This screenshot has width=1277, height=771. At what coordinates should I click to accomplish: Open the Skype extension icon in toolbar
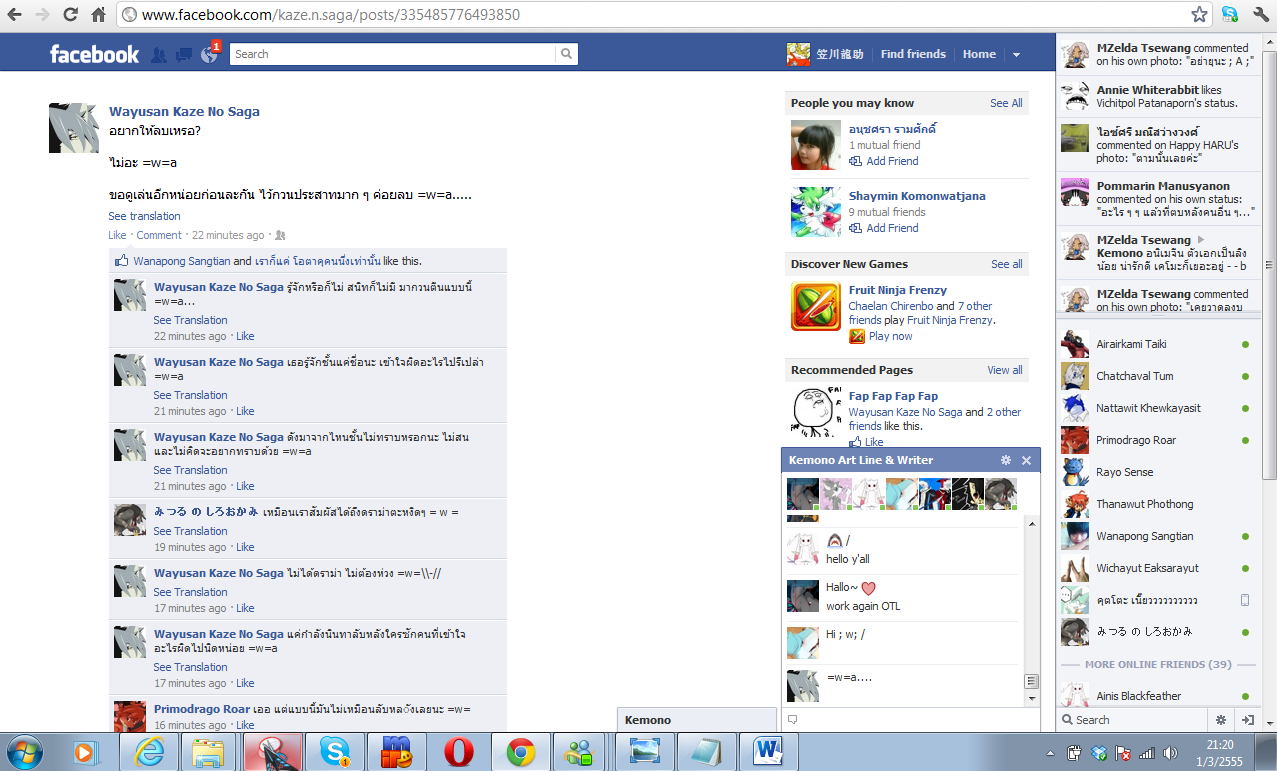point(1230,15)
